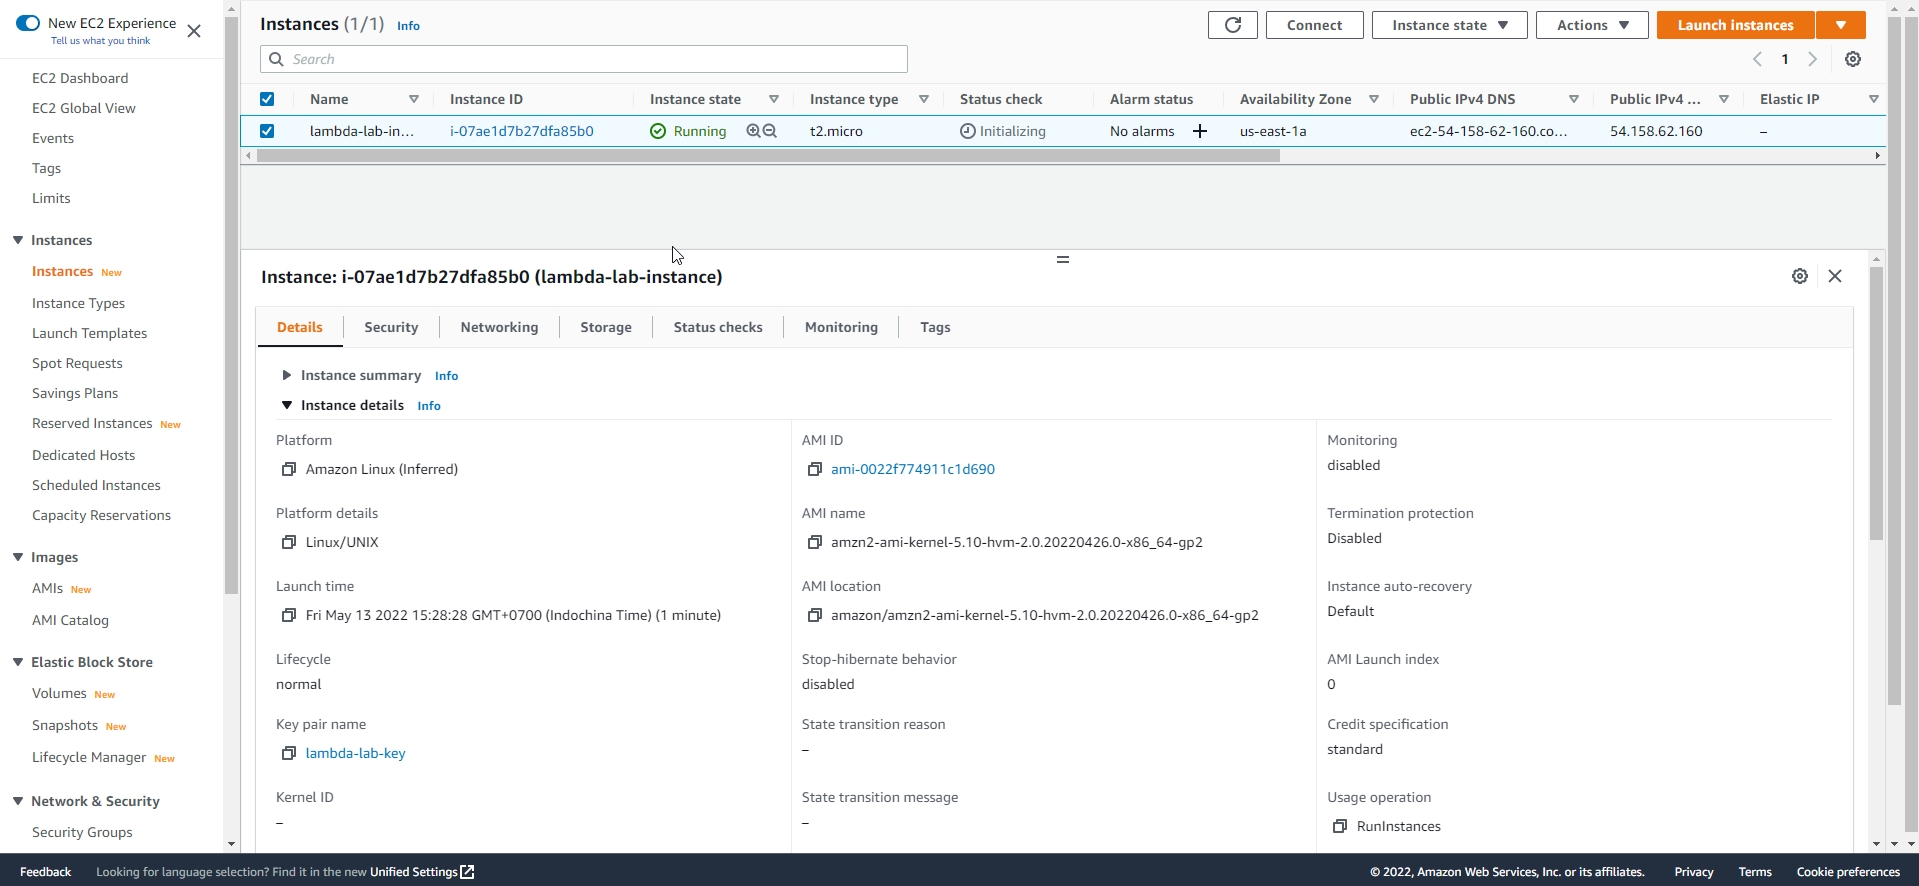The image size is (1919, 886).
Task: Sort by the Instance type column arrow
Action: click(x=924, y=99)
